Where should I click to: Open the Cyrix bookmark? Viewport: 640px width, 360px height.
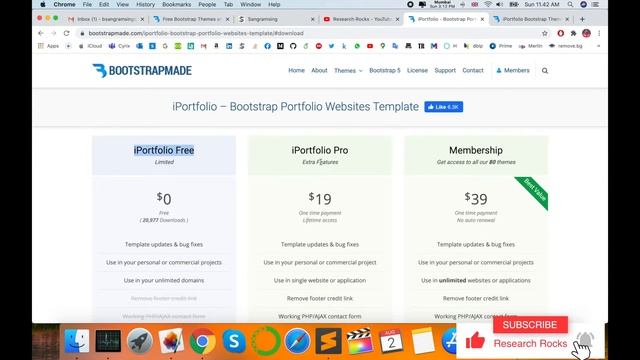click(x=119, y=46)
